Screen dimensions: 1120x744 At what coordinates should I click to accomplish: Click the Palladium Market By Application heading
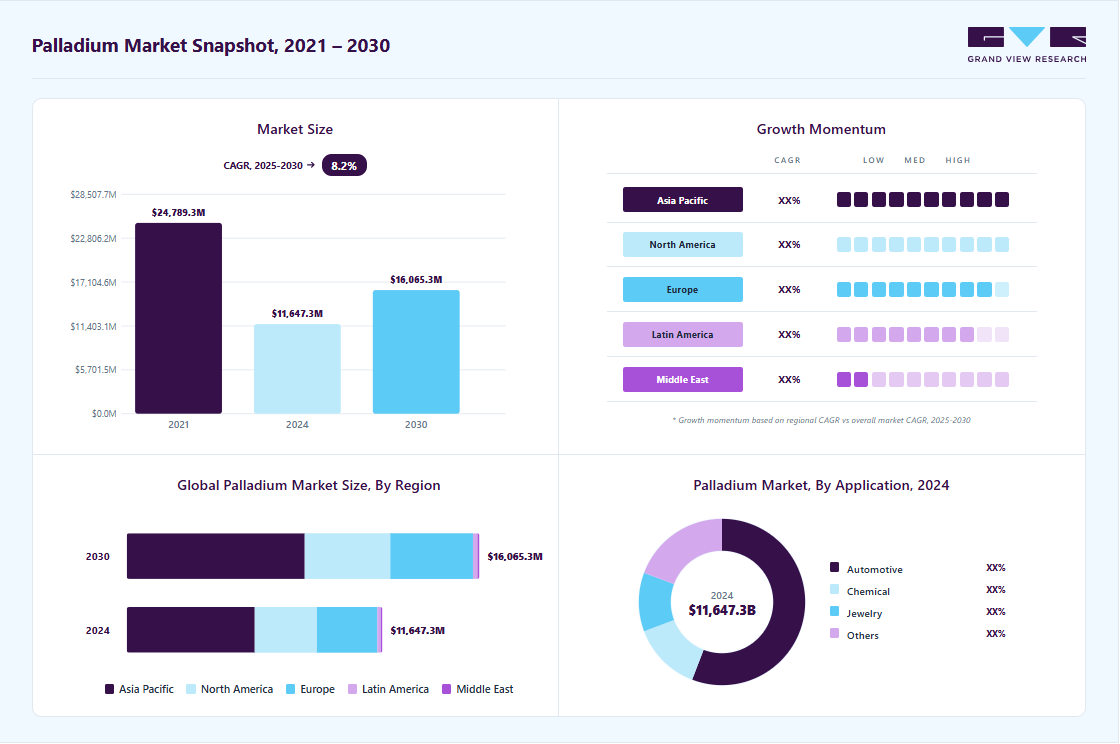tap(821, 486)
